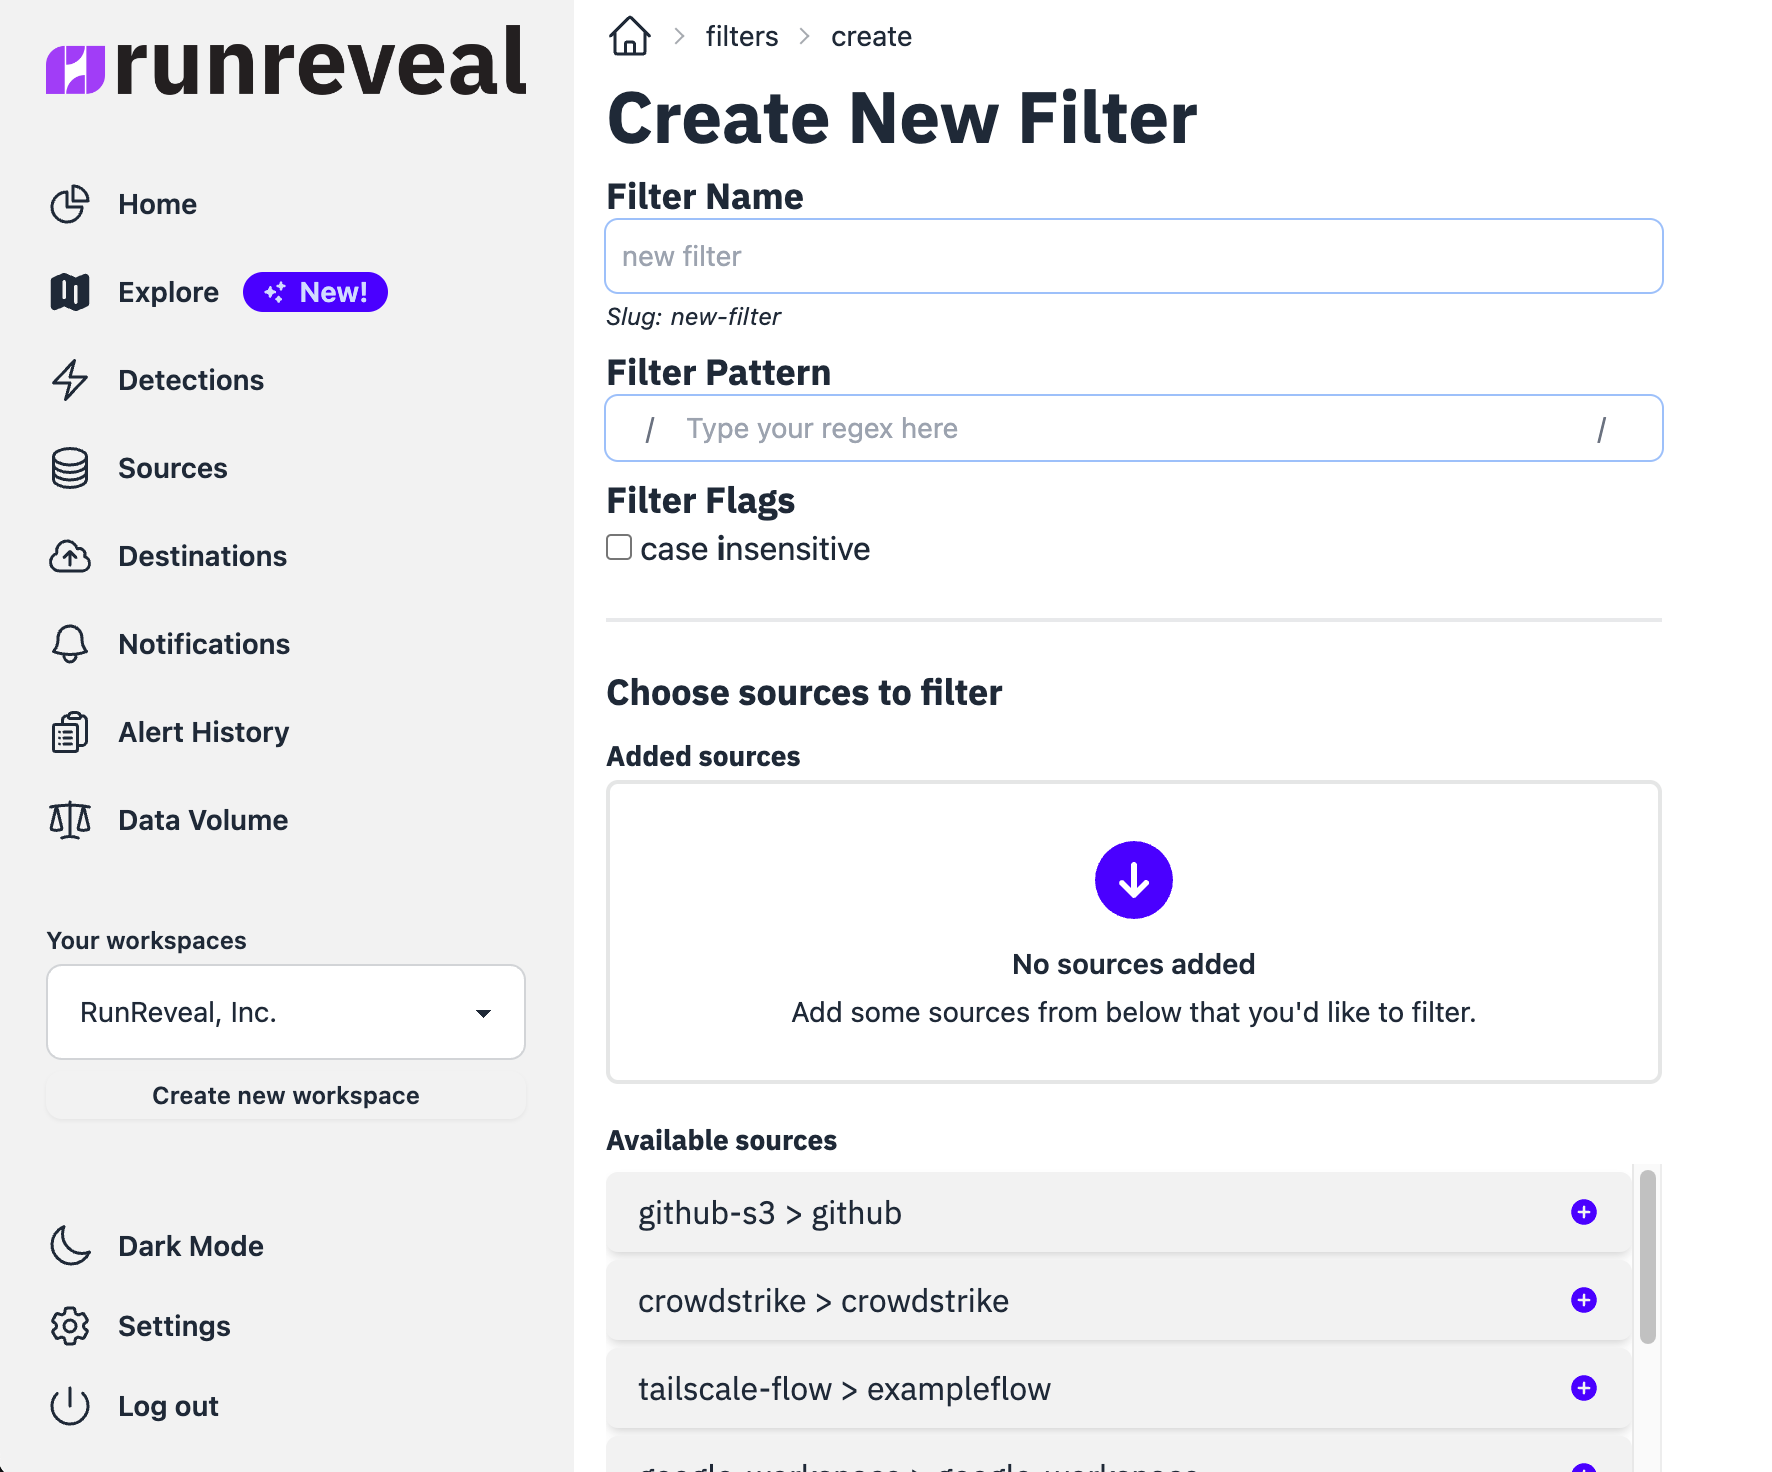The image size is (1772, 1472).
Task: Open the RunReveal, Inc. workspace dropdown
Action: pos(286,1012)
